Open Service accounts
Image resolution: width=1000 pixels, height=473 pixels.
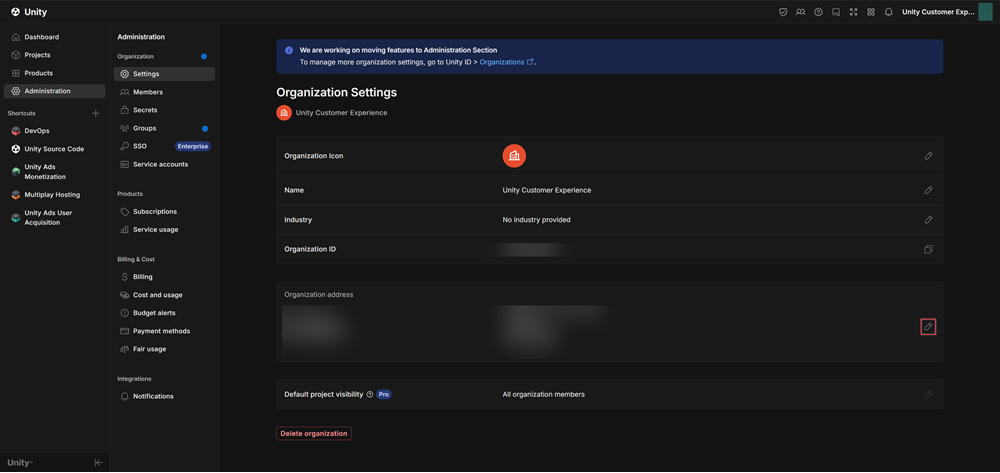click(164, 164)
